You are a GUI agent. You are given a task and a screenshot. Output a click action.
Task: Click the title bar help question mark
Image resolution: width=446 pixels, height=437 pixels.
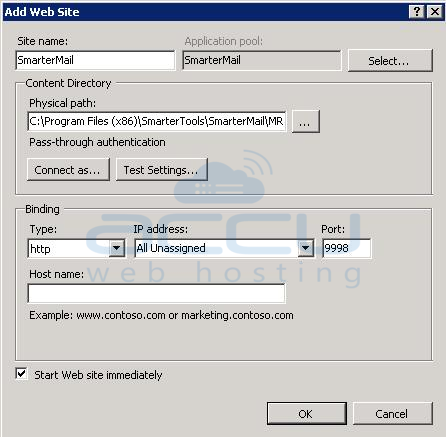417,12
